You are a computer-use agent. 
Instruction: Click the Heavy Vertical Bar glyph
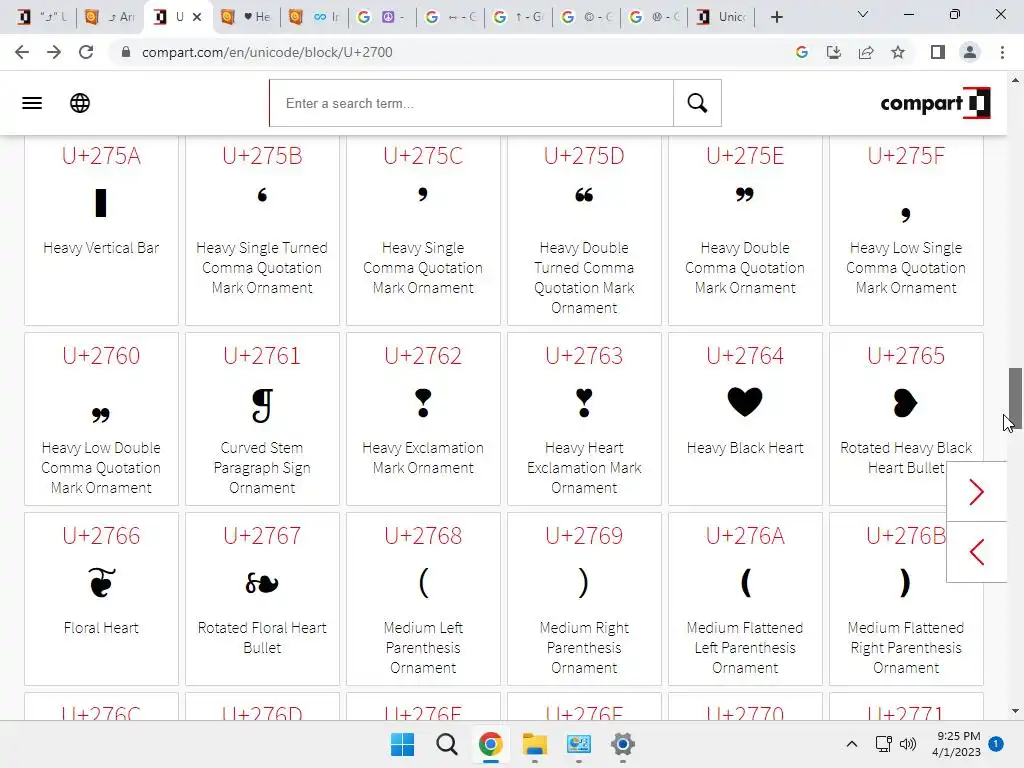tap(101, 202)
